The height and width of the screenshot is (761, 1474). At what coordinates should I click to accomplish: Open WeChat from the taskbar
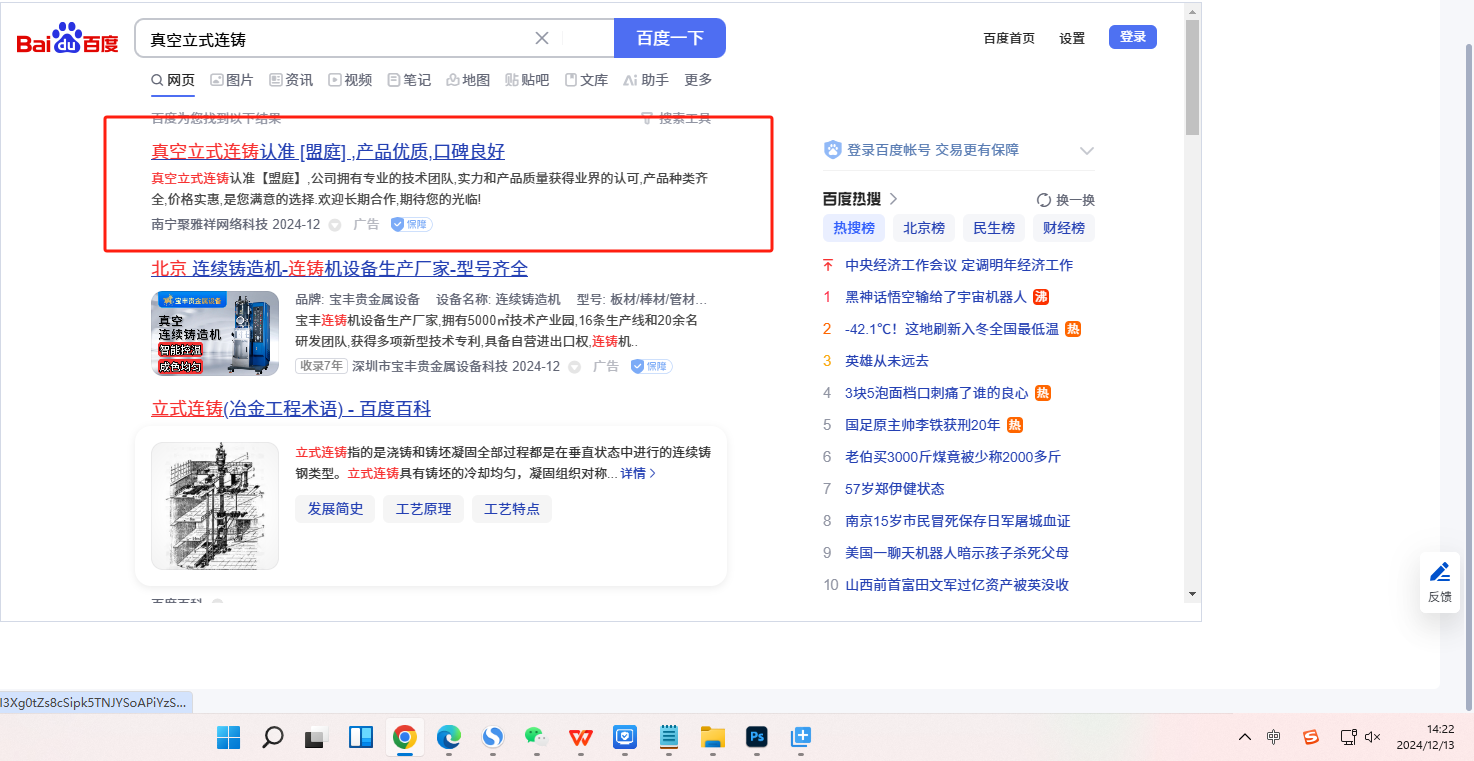click(x=537, y=738)
